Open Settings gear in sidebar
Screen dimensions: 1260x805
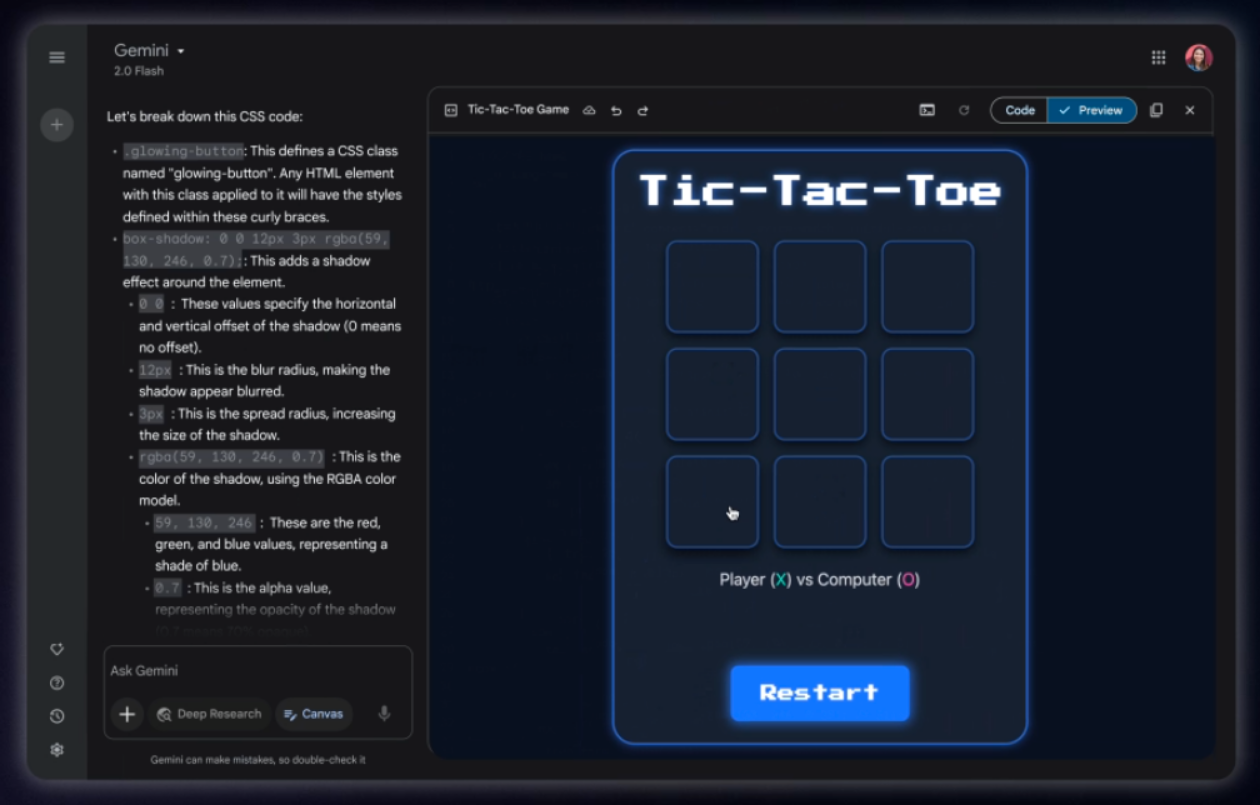click(x=57, y=750)
